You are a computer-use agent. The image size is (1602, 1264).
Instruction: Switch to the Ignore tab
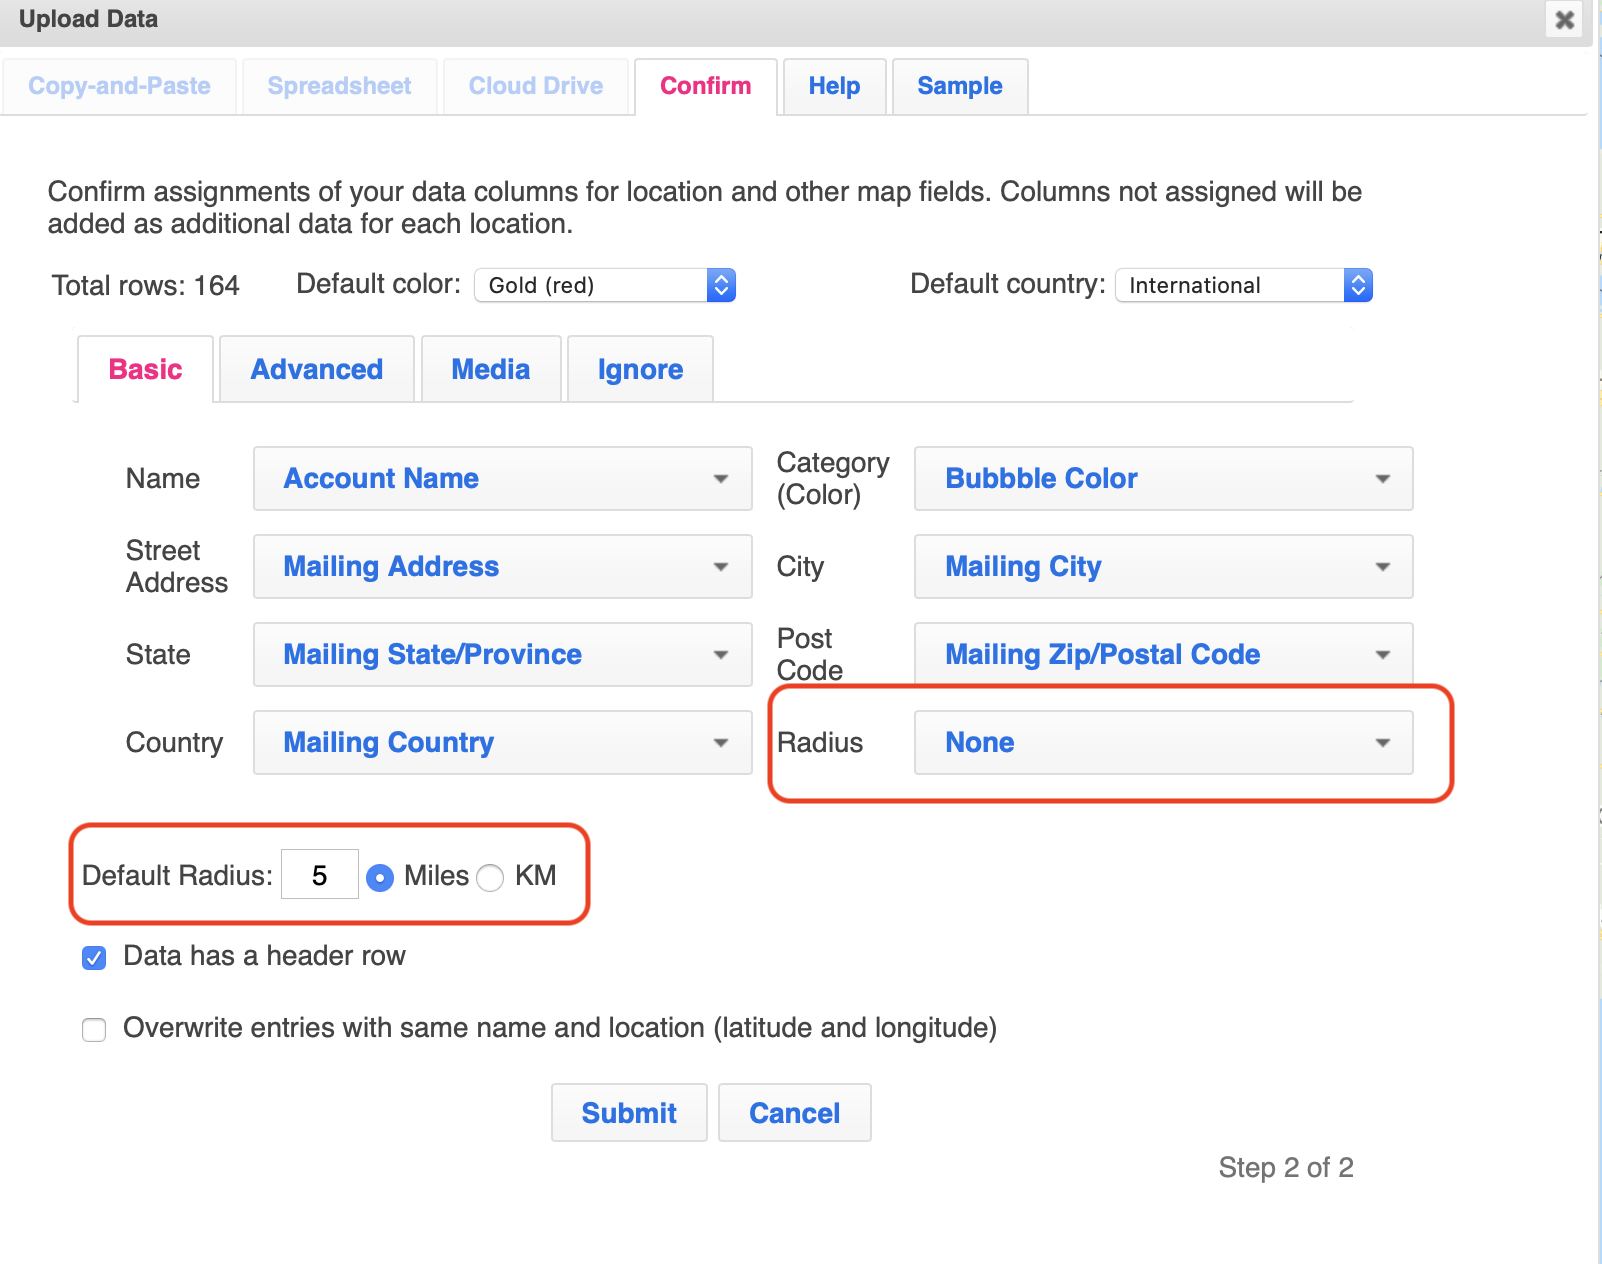(640, 369)
